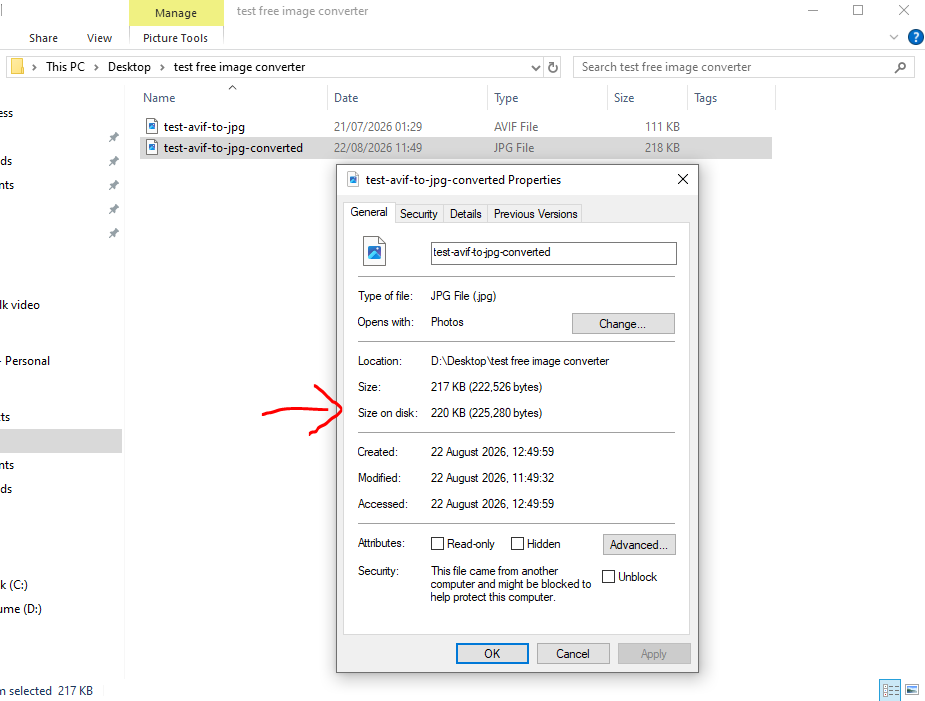Select the 'lk video' navigation item
Image resolution: width=925 pixels, height=701 pixels.
(20, 305)
